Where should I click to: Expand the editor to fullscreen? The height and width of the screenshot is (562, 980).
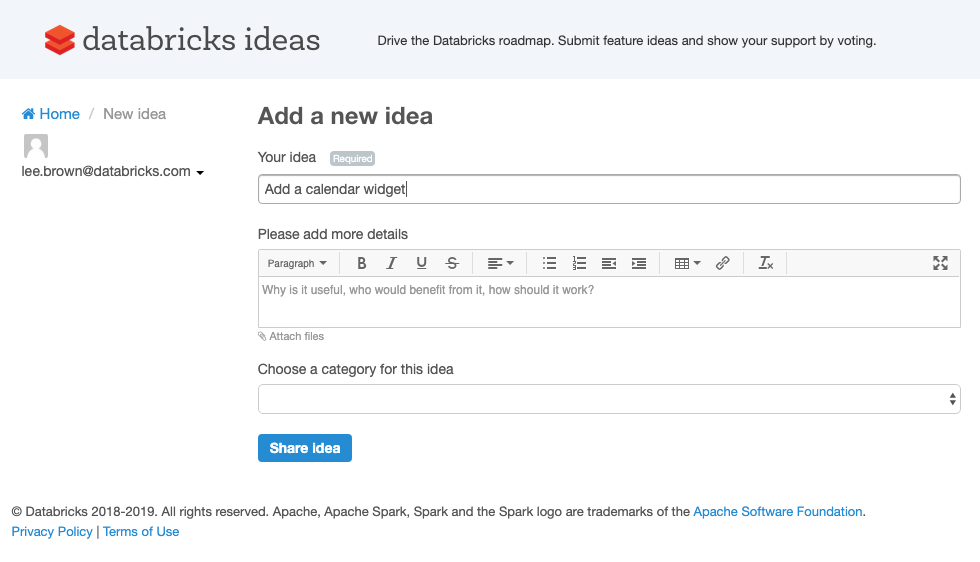940,263
